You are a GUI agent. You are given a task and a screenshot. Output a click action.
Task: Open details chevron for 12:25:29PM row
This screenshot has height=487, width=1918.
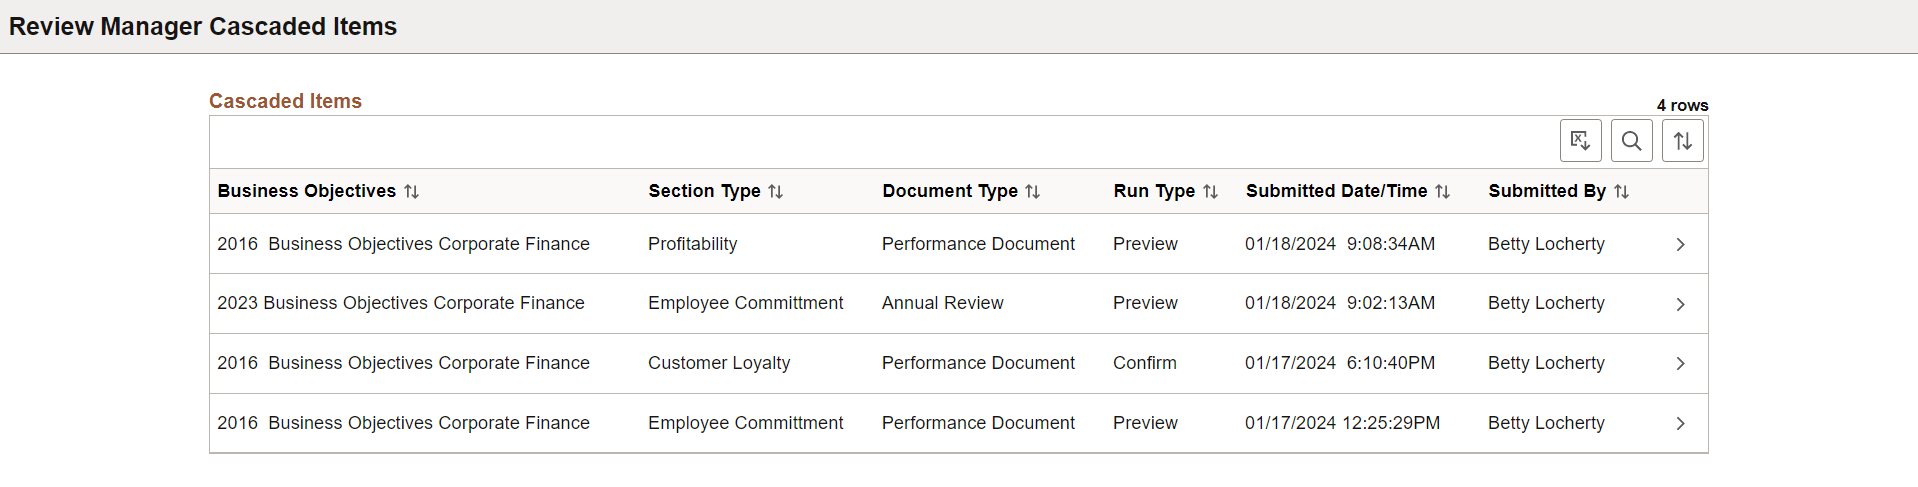click(x=1680, y=424)
